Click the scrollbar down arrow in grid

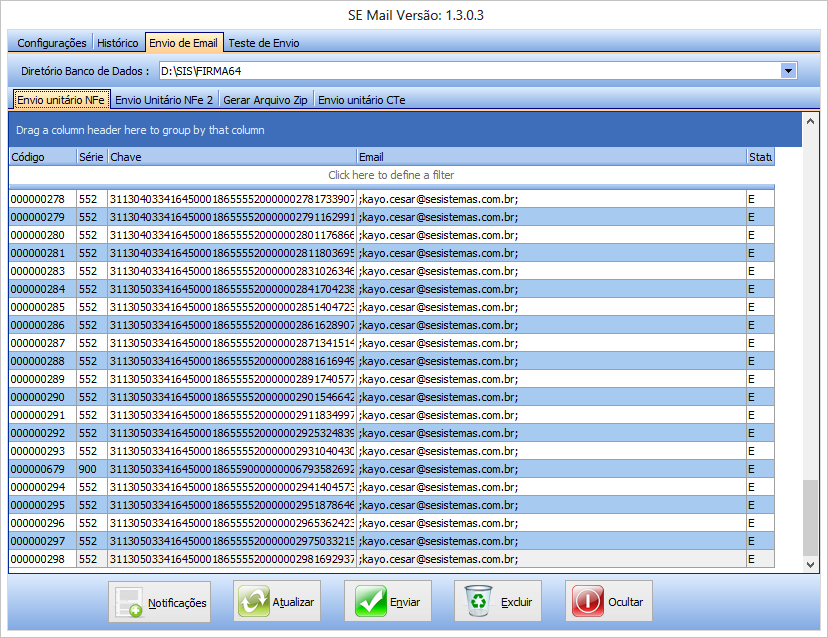tap(810, 565)
